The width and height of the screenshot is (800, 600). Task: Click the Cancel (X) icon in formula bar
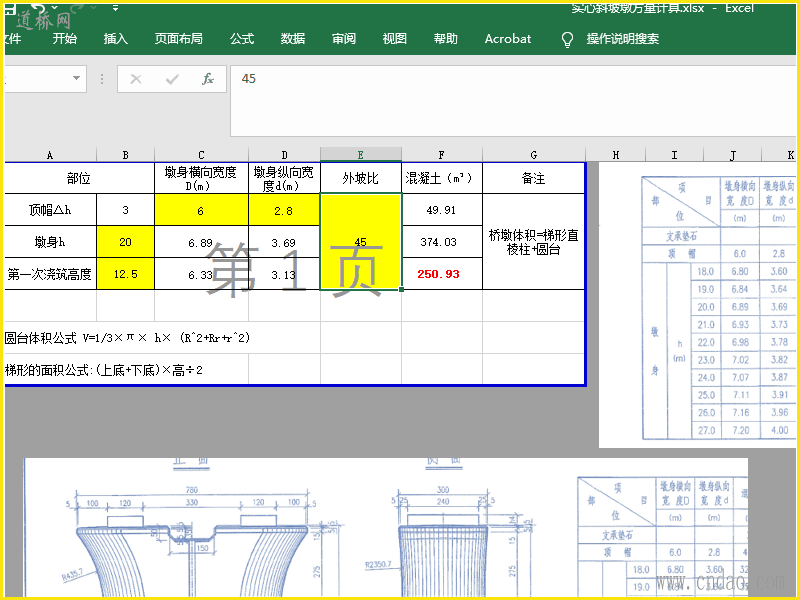point(136,79)
